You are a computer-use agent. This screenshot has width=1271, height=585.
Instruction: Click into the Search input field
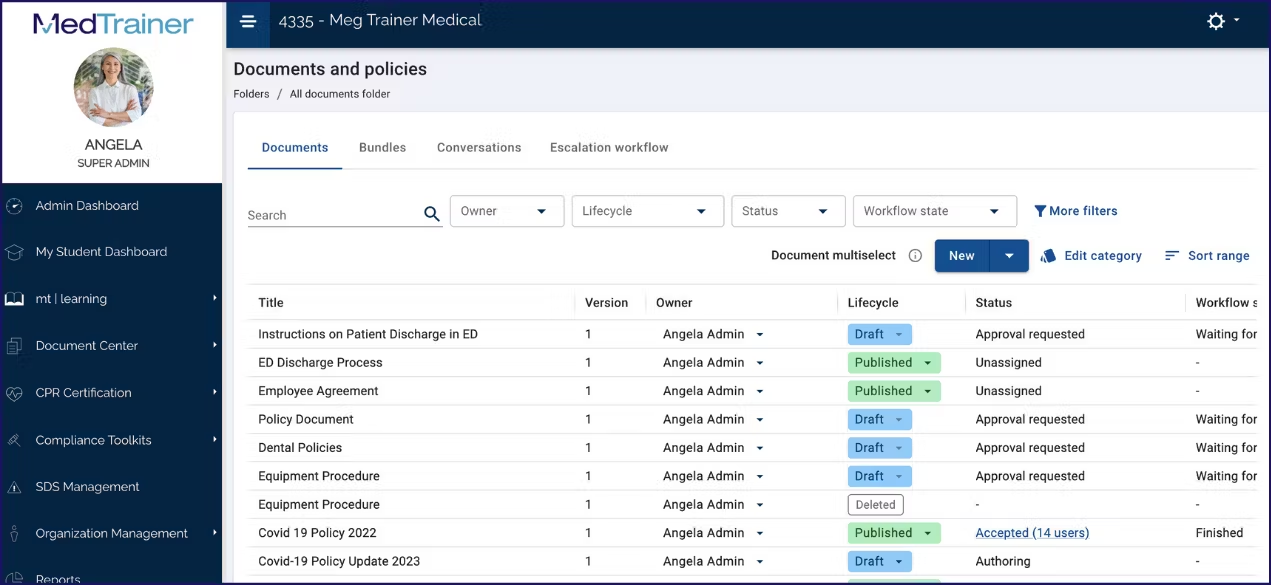pyautogui.click(x=335, y=214)
